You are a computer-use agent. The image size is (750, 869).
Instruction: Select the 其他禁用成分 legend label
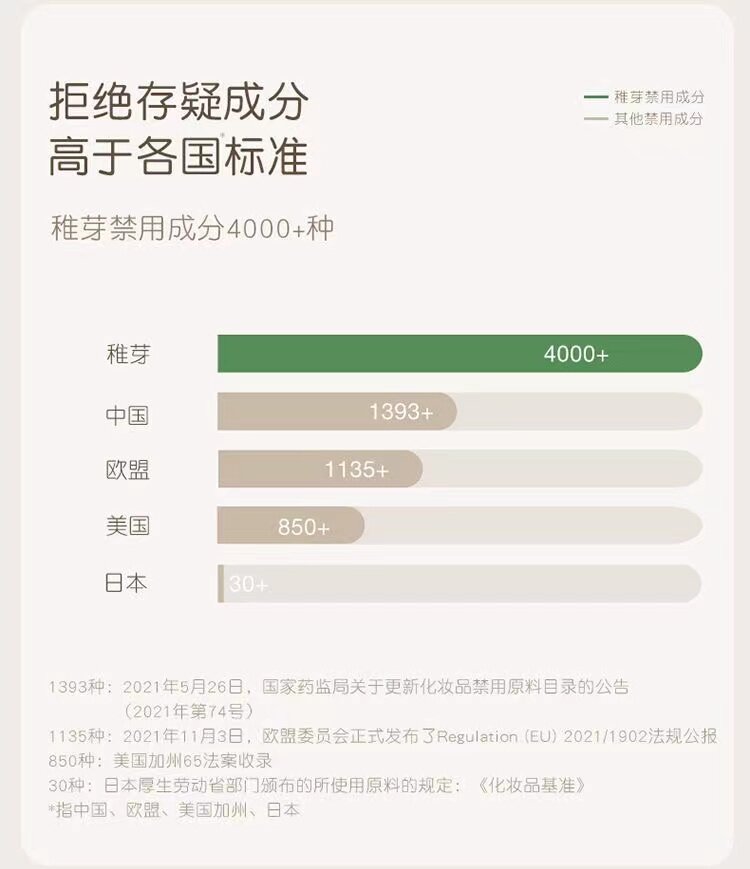coord(658,119)
